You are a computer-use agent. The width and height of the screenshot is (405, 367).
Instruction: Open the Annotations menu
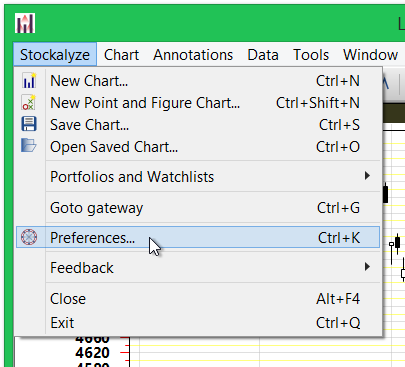(x=193, y=55)
